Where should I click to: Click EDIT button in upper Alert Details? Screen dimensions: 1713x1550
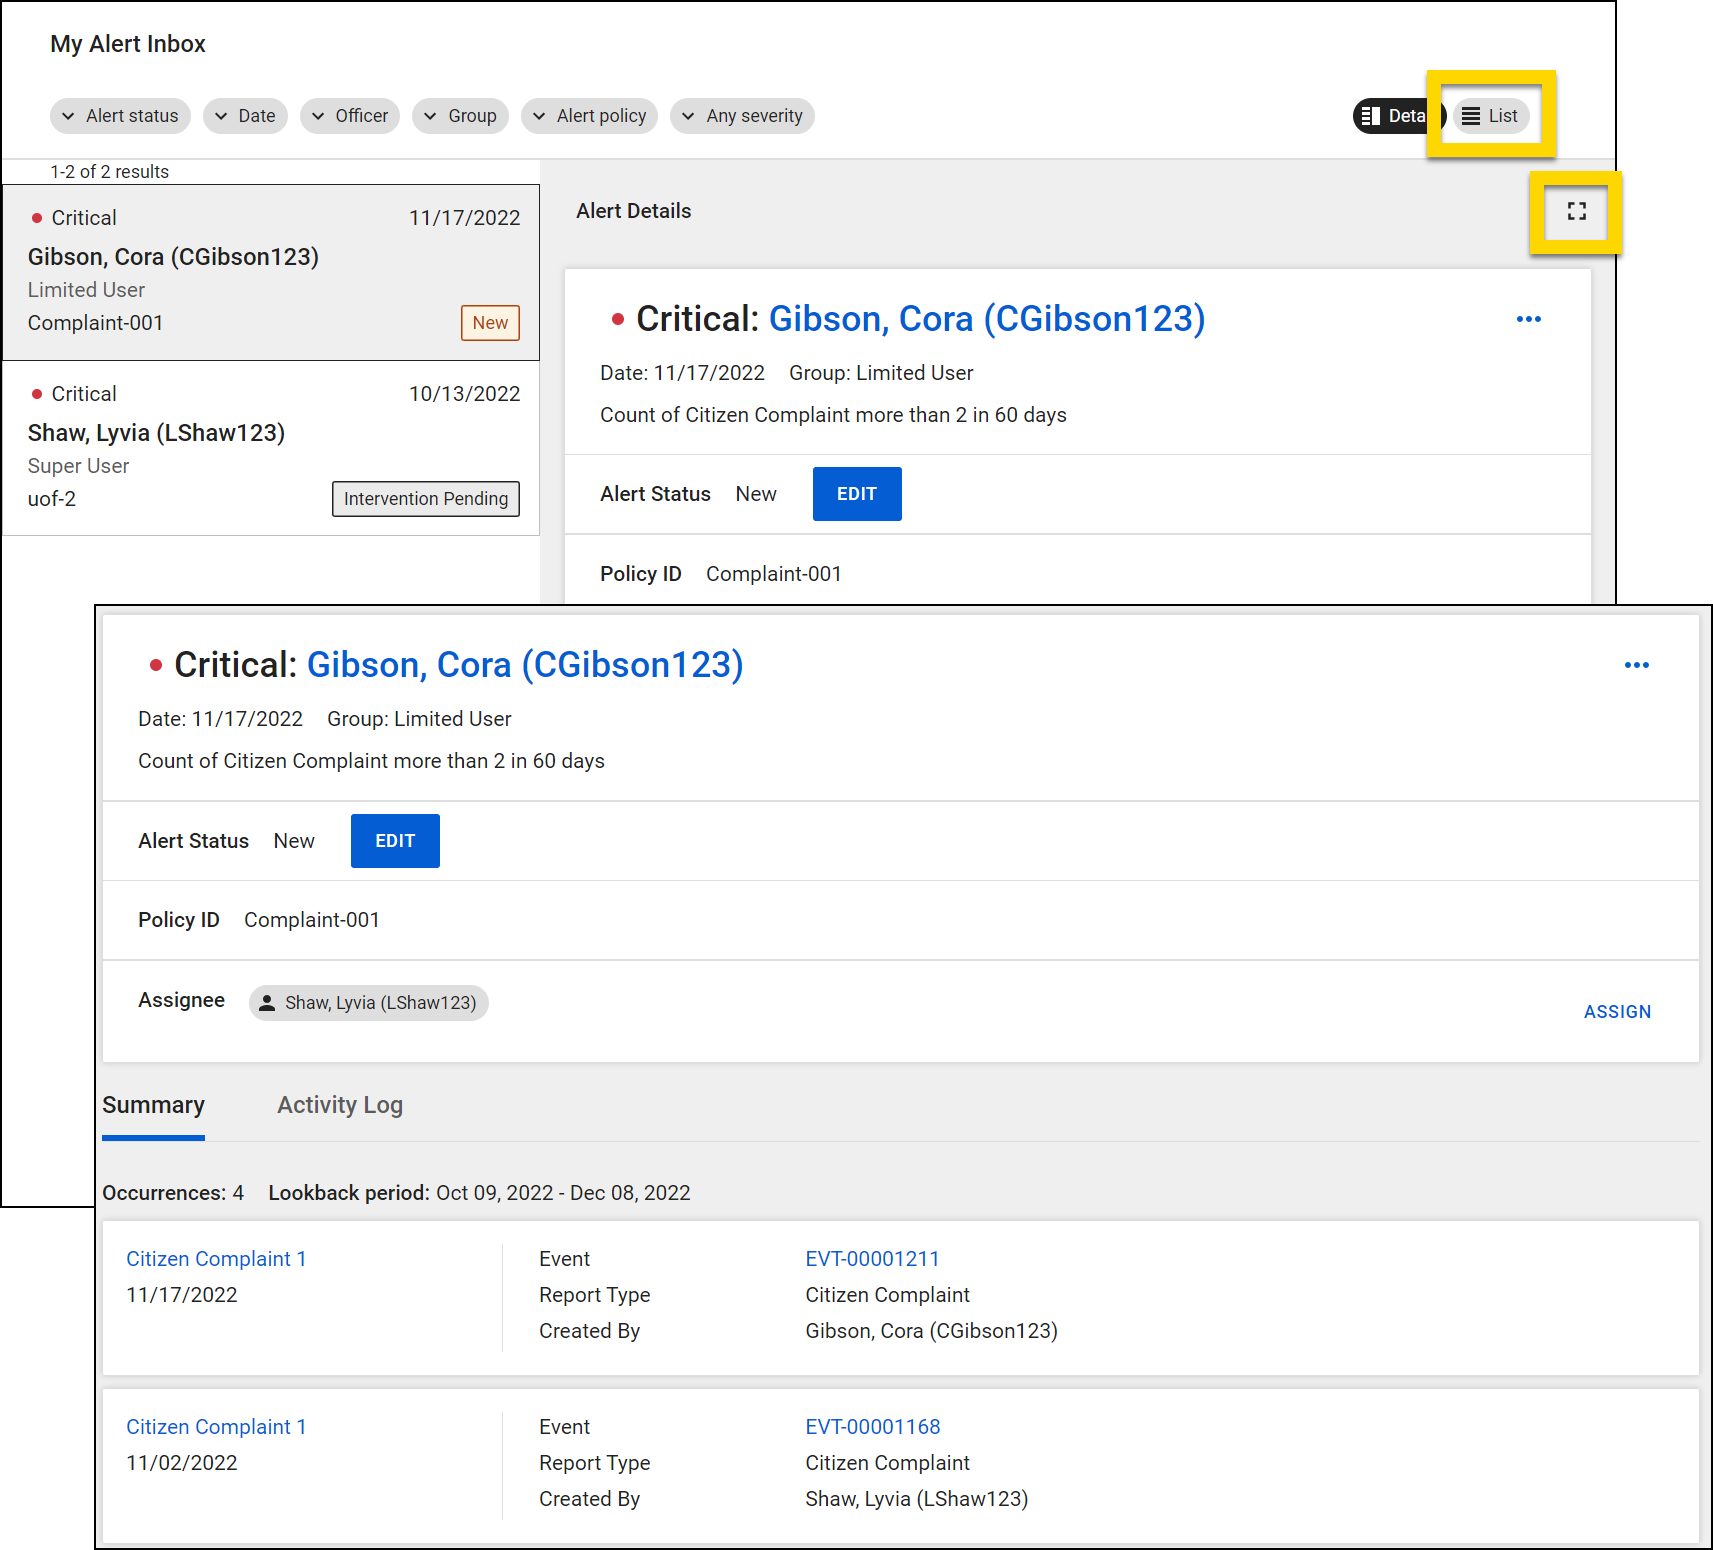pyautogui.click(x=857, y=494)
